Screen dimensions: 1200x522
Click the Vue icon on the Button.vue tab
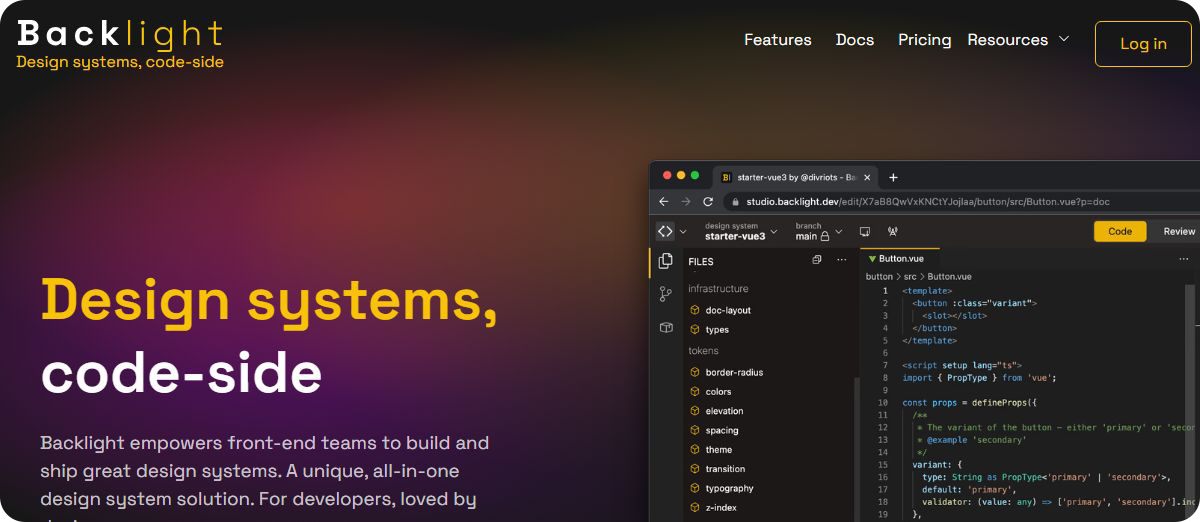coord(872,259)
